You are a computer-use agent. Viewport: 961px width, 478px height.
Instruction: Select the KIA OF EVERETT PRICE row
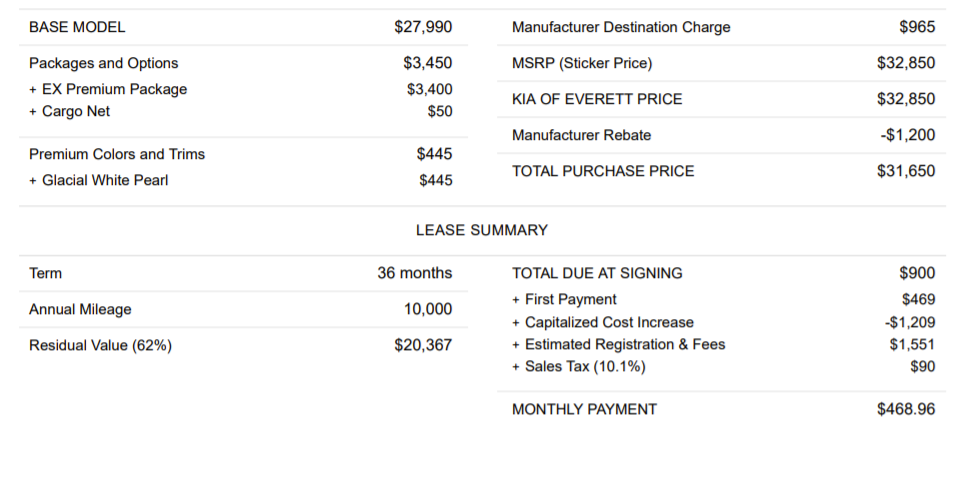pyautogui.click(x=721, y=99)
